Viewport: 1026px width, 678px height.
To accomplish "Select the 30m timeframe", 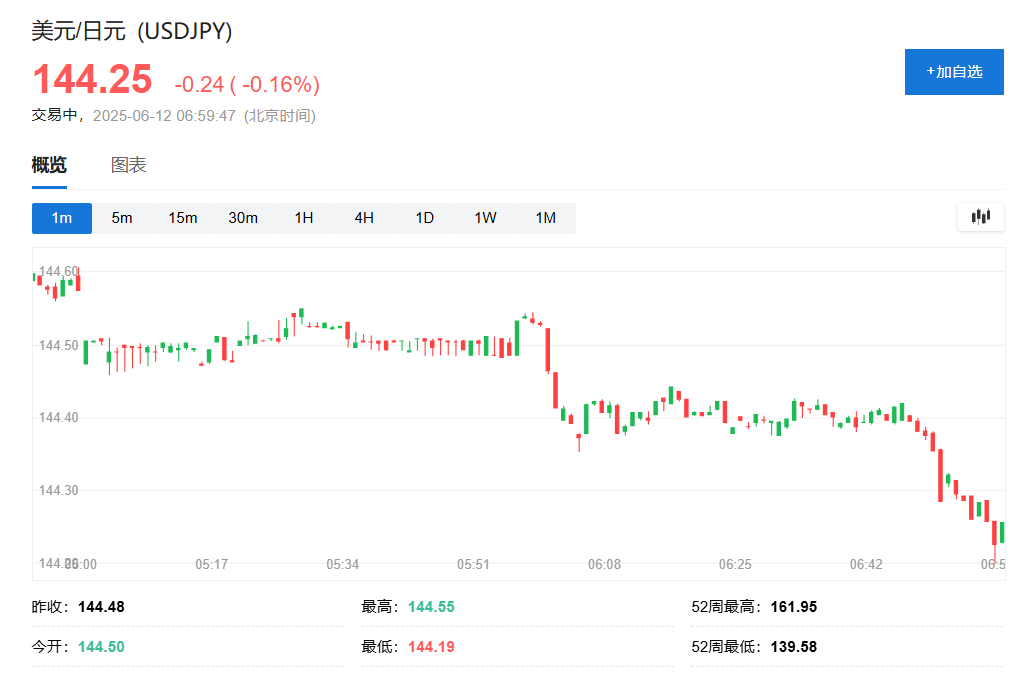I will [243, 218].
